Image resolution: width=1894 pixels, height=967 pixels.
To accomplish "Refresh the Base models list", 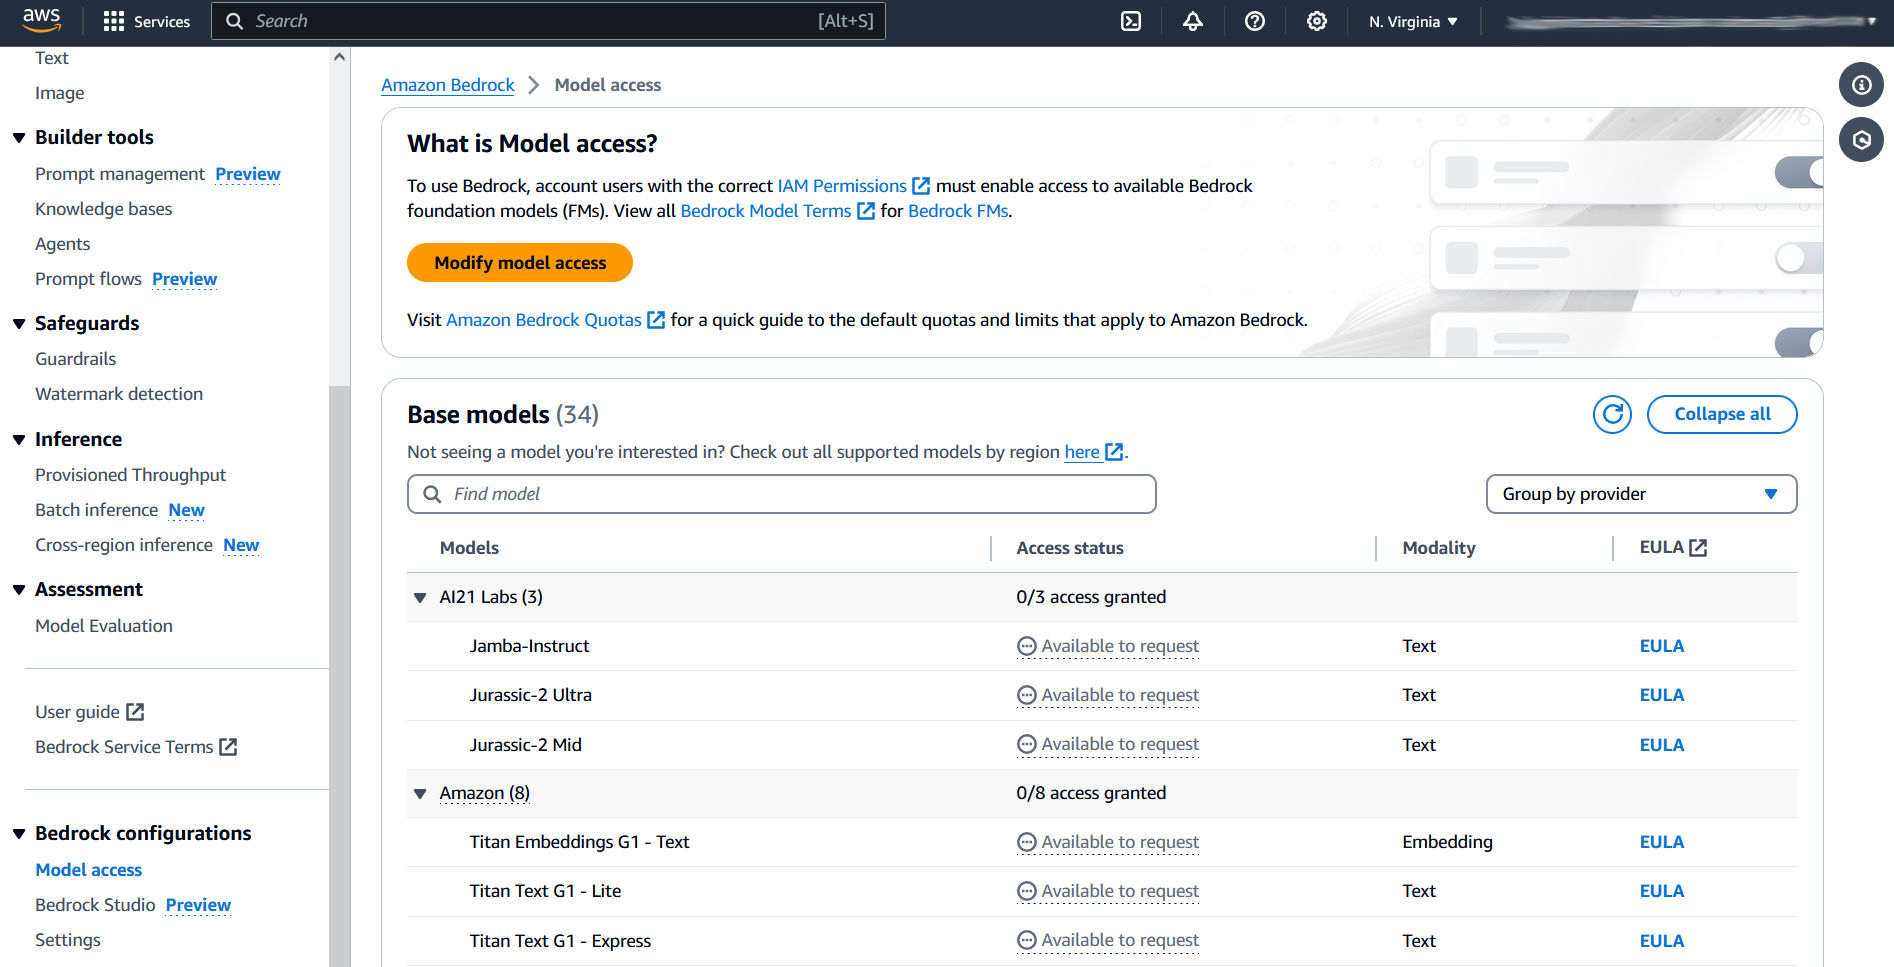I will 1612,414.
